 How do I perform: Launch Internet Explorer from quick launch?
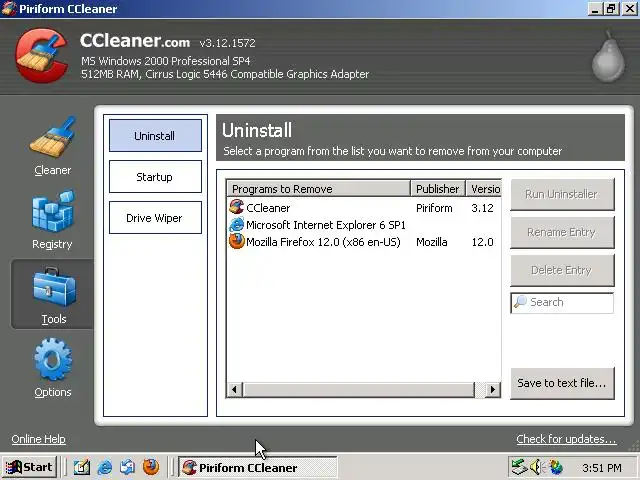pos(105,467)
